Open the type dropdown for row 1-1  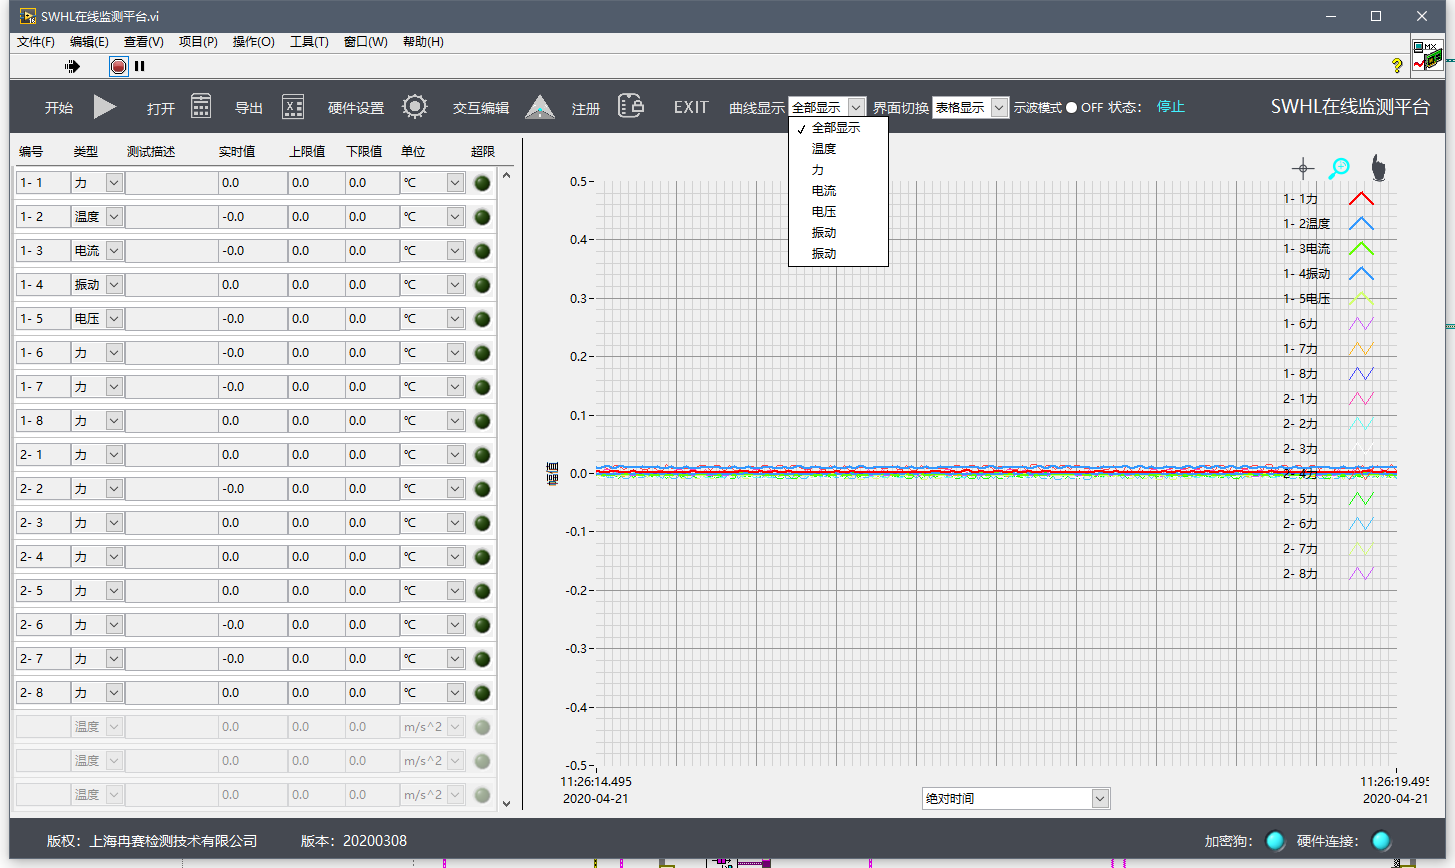[x=114, y=183]
